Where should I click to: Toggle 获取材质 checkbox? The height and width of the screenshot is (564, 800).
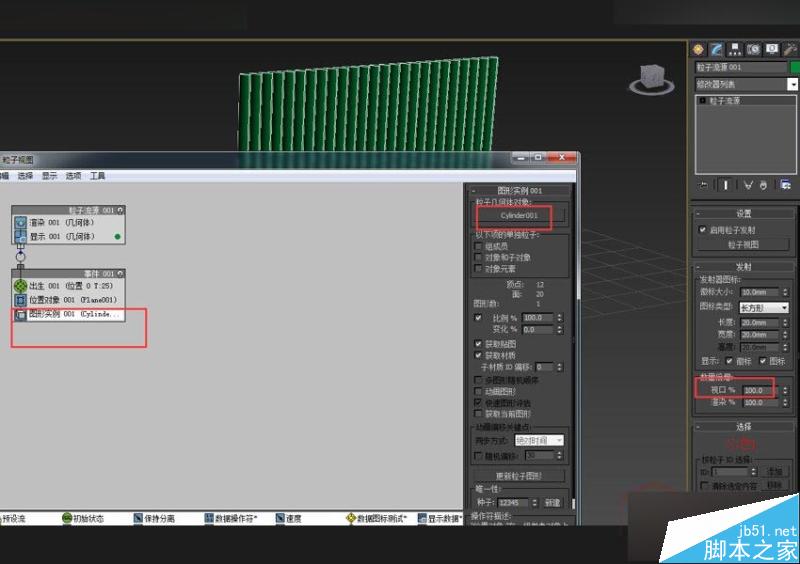478,355
